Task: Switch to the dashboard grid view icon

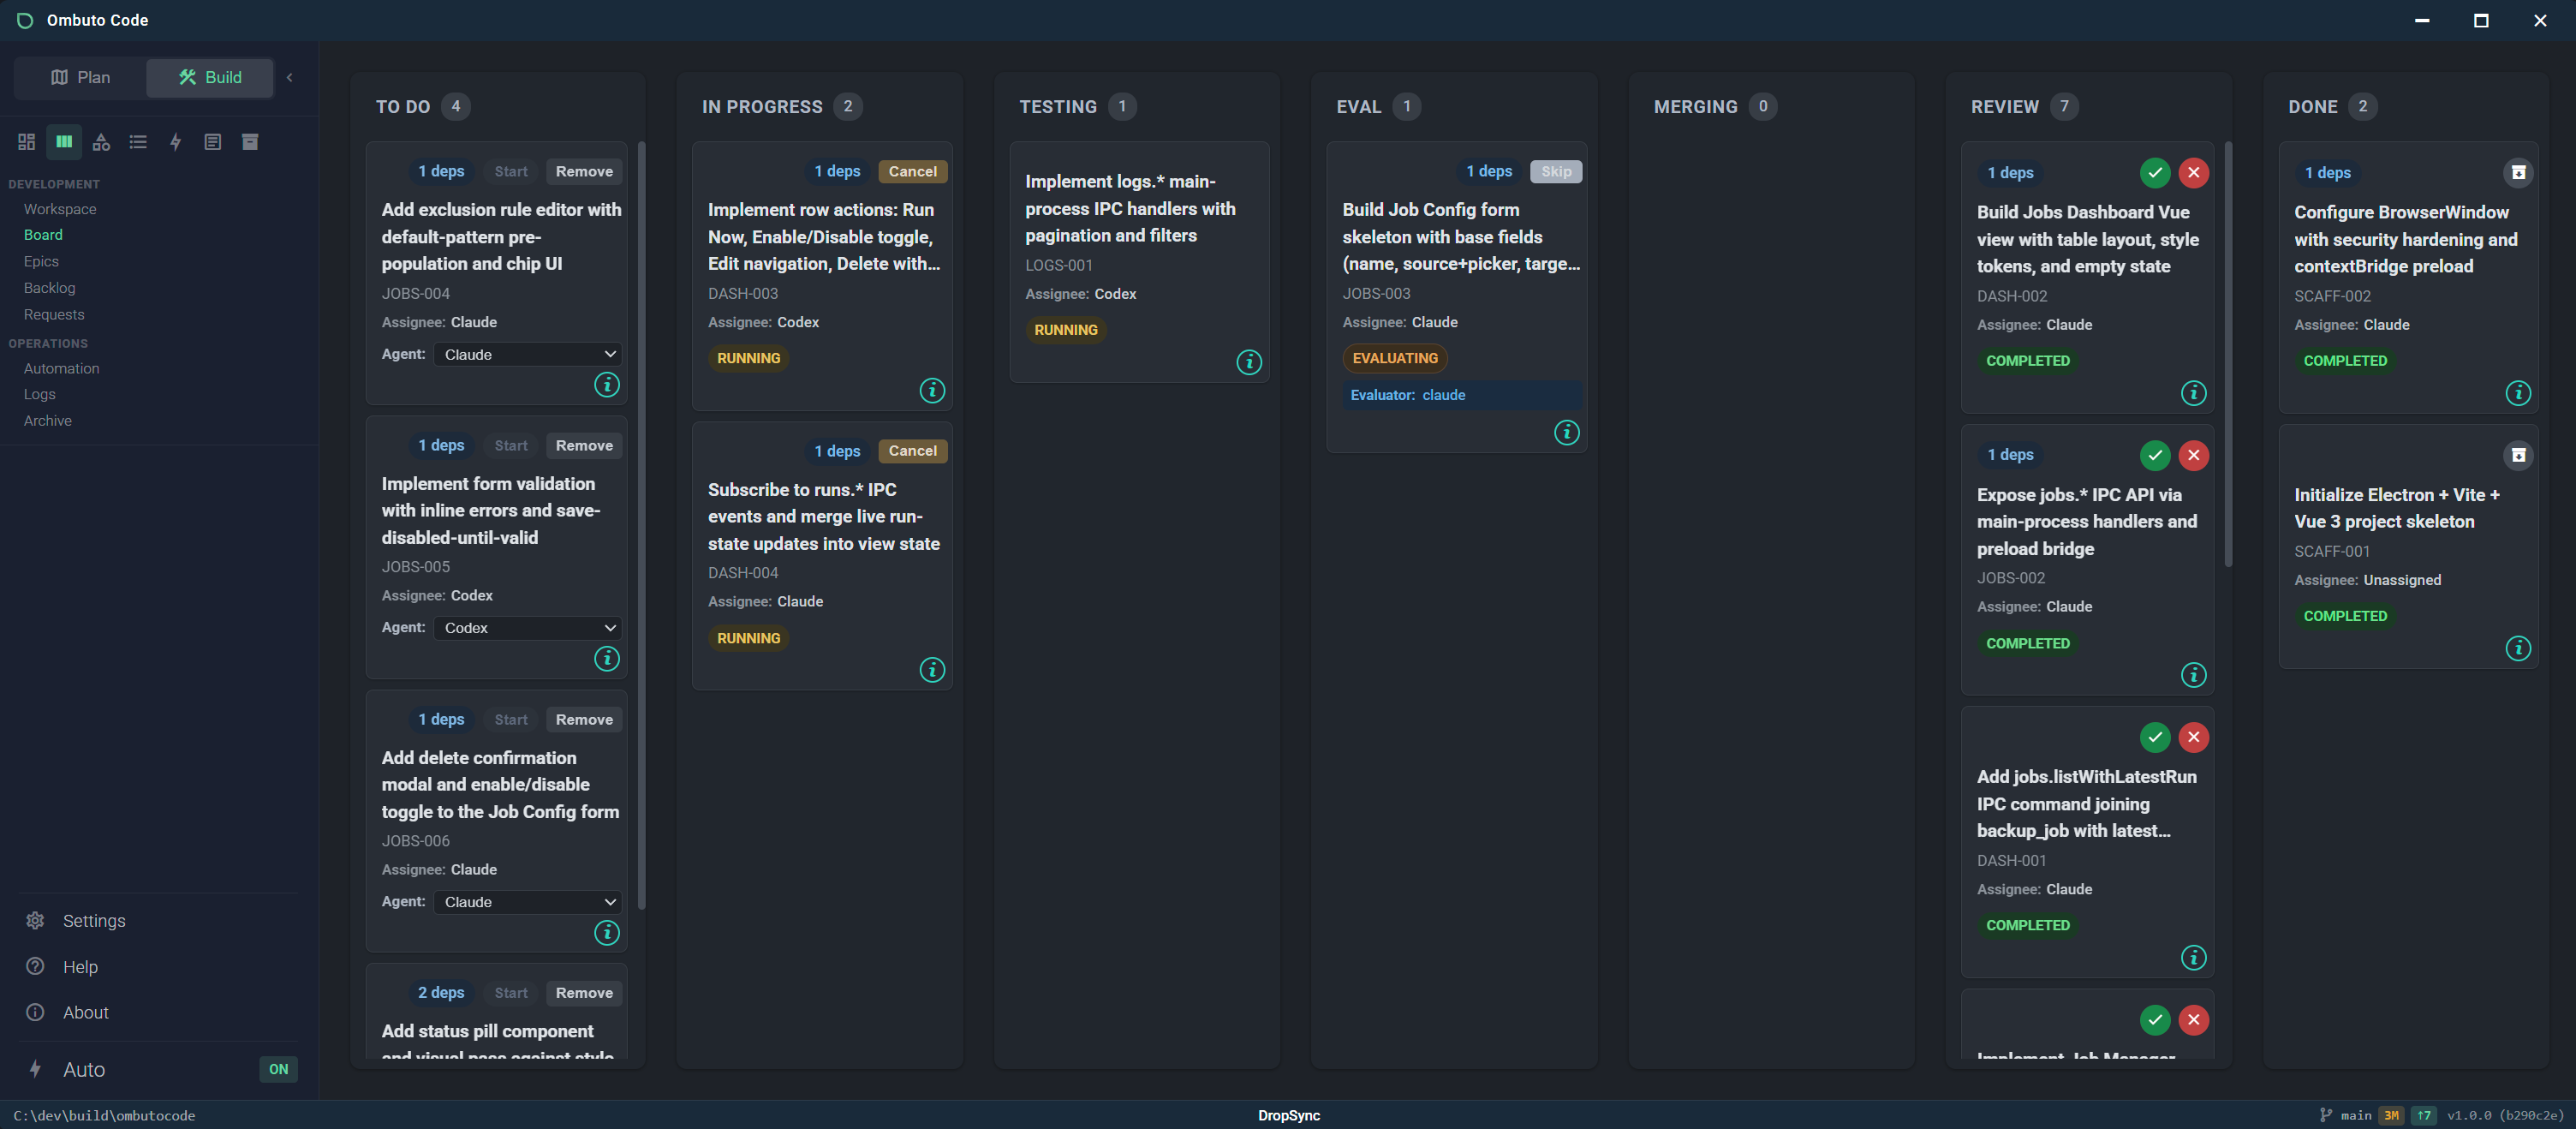Action: (x=26, y=141)
